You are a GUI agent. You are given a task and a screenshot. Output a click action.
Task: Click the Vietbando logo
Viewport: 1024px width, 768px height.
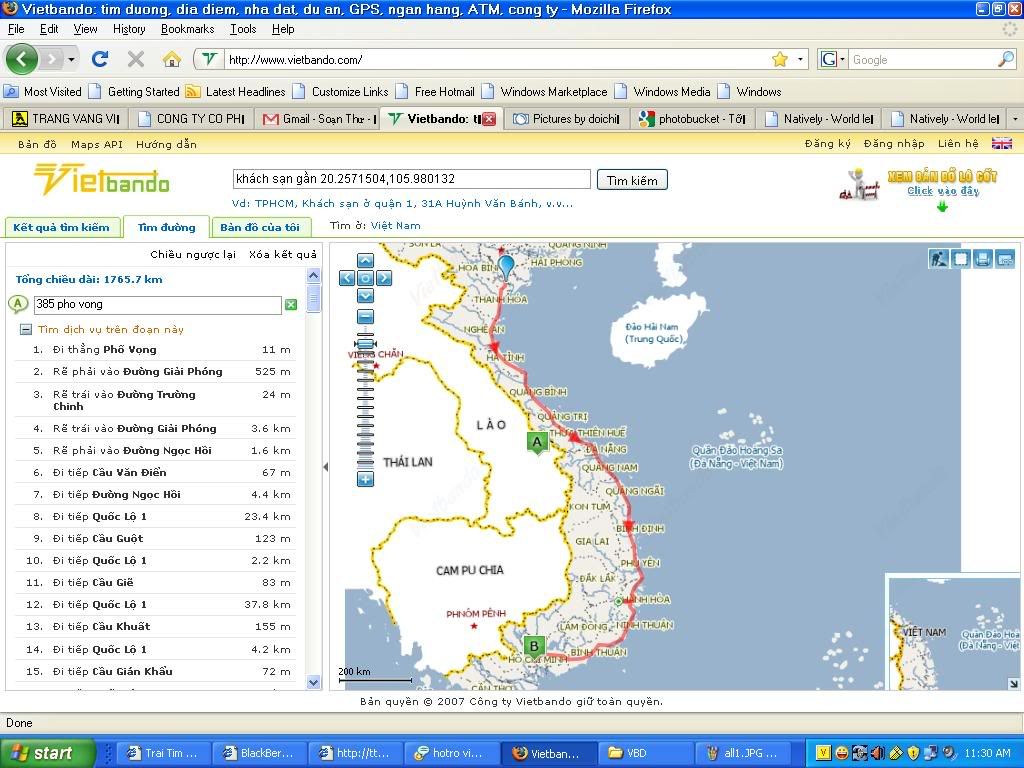(101, 179)
